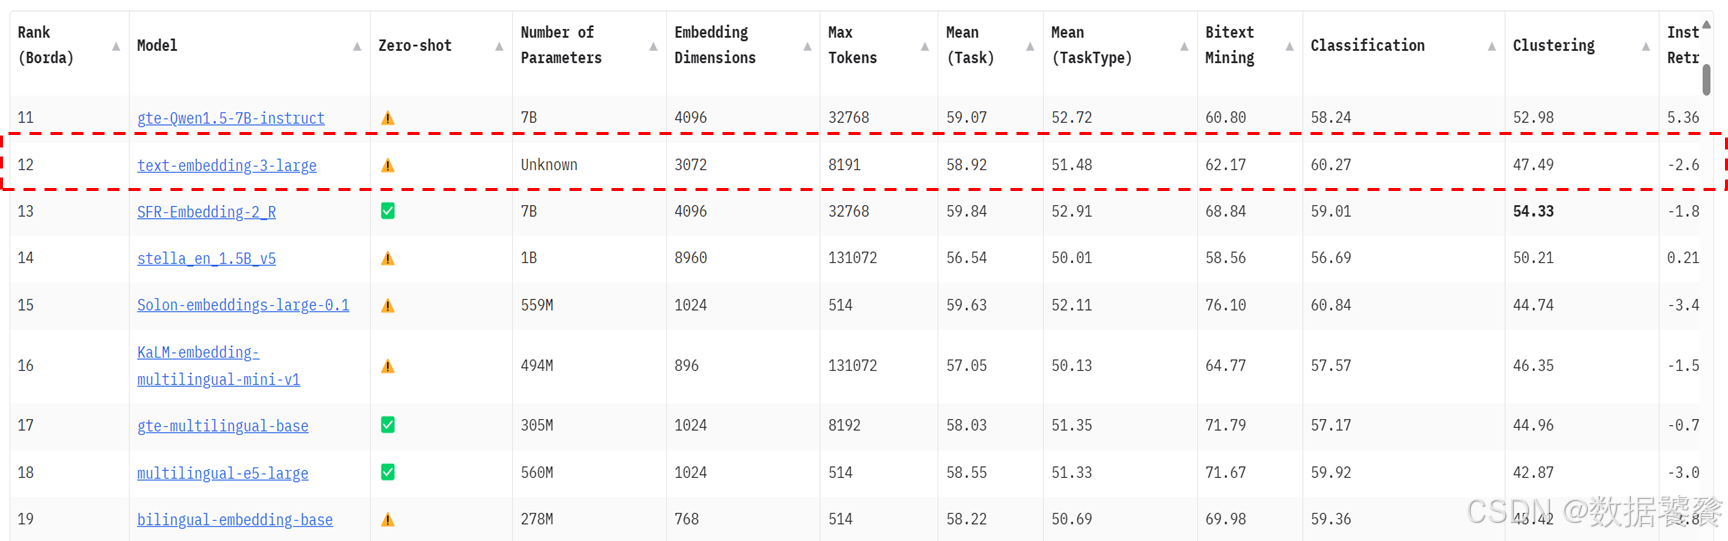This screenshot has width=1728, height=541.
Task: Sort by Mean (TaskType) arrow
Action: point(1184,46)
